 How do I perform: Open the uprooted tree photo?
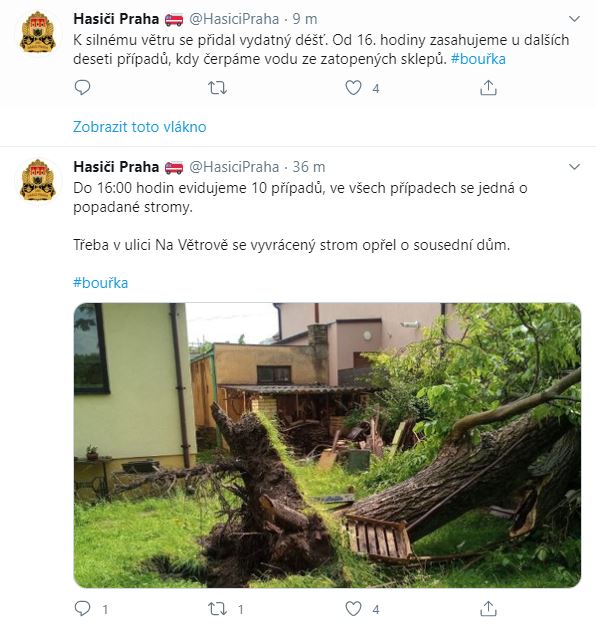click(327, 445)
